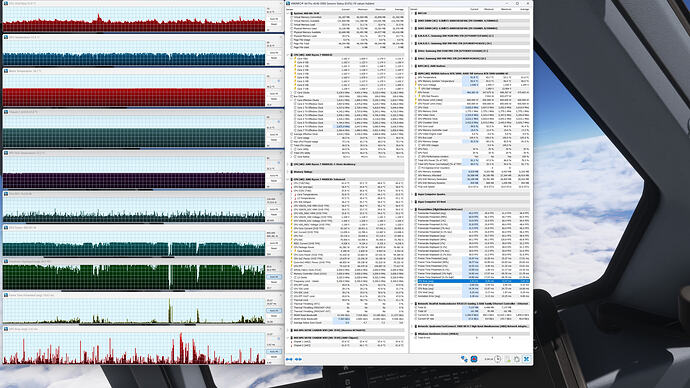Click Auto fit in the GPU Busy graph
This screenshot has height=388, width=690.
[x=273, y=351]
